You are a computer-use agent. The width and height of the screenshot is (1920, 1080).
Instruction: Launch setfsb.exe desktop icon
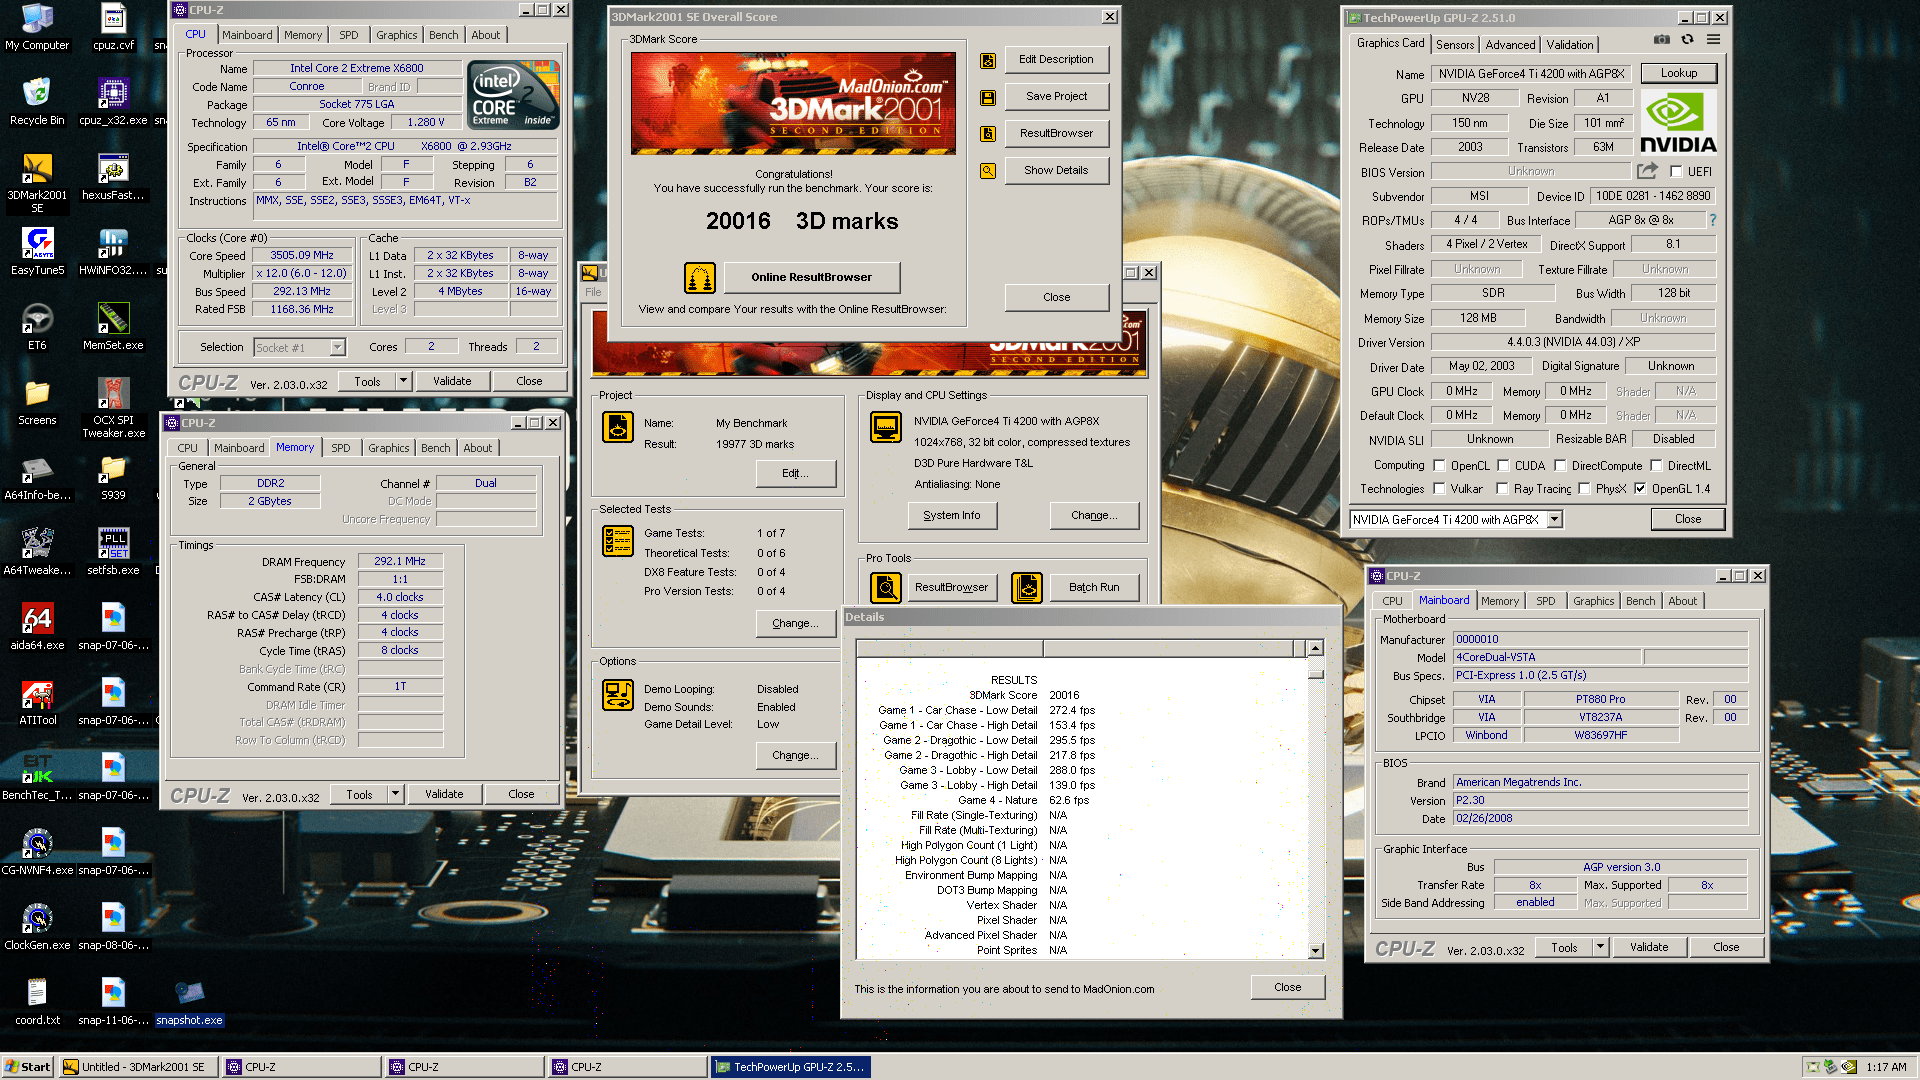(113, 552)
